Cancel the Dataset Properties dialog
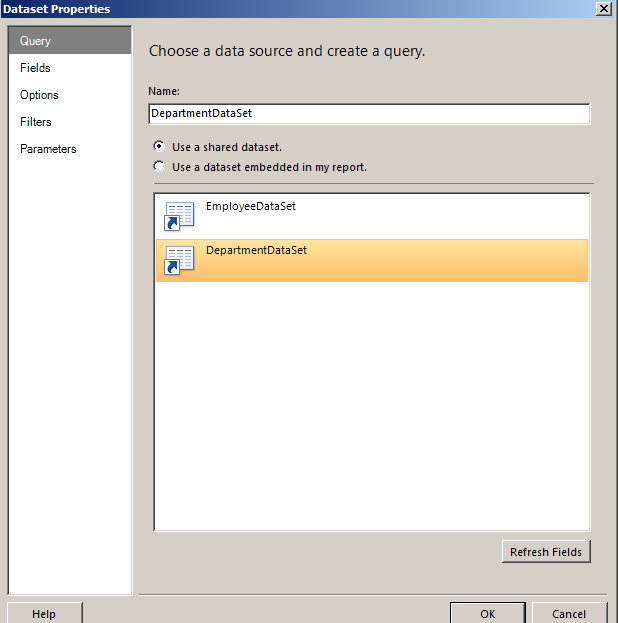The width and height of the screenshot is (618, 623). point(569,613)
